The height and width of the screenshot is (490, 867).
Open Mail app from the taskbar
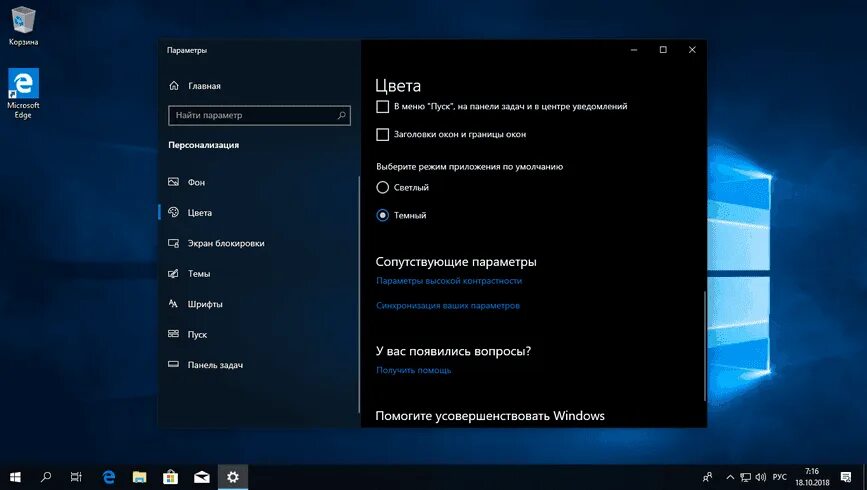[x=202, y=477]
